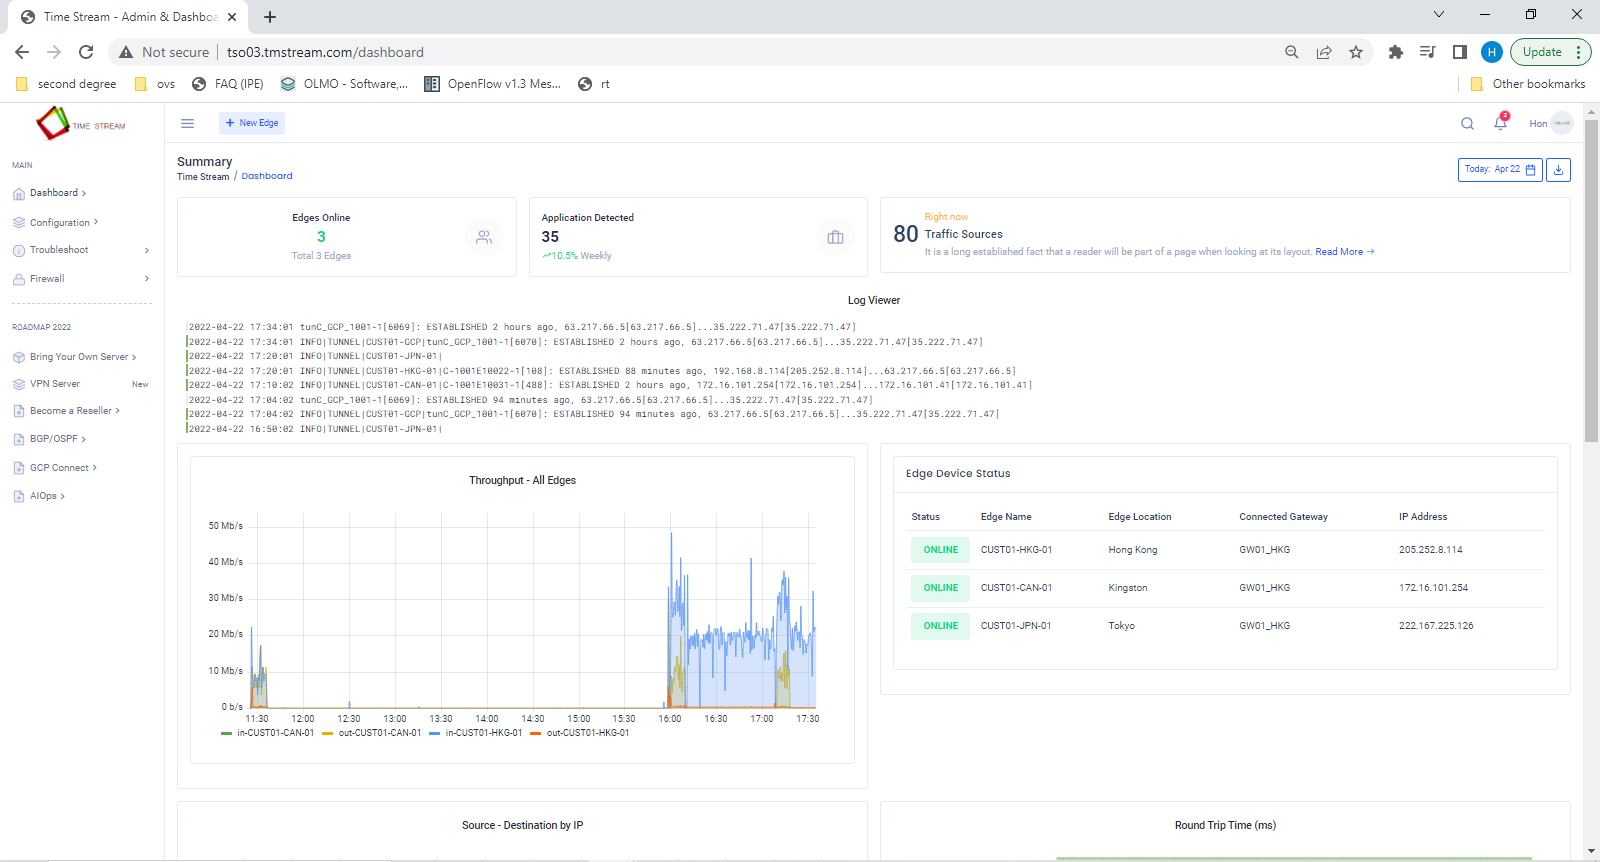Open Chrome extensions puzzle icon
The height and width of the screenshot is (862, 1600).
(1395, 52)
